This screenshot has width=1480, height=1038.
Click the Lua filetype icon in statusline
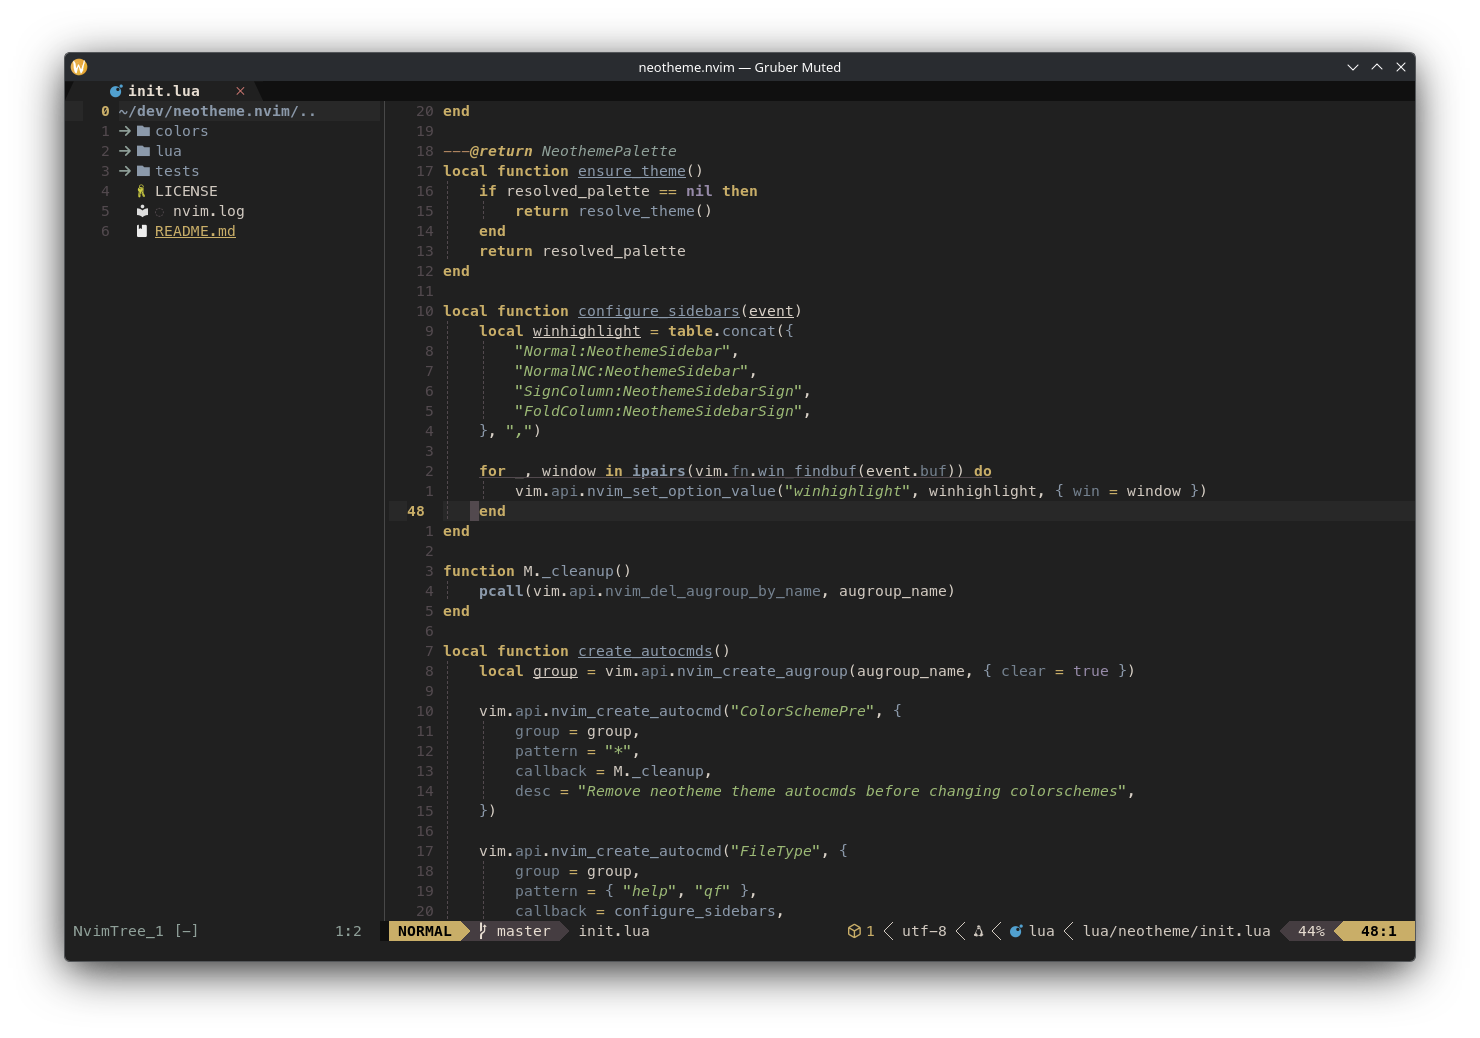1016,931
